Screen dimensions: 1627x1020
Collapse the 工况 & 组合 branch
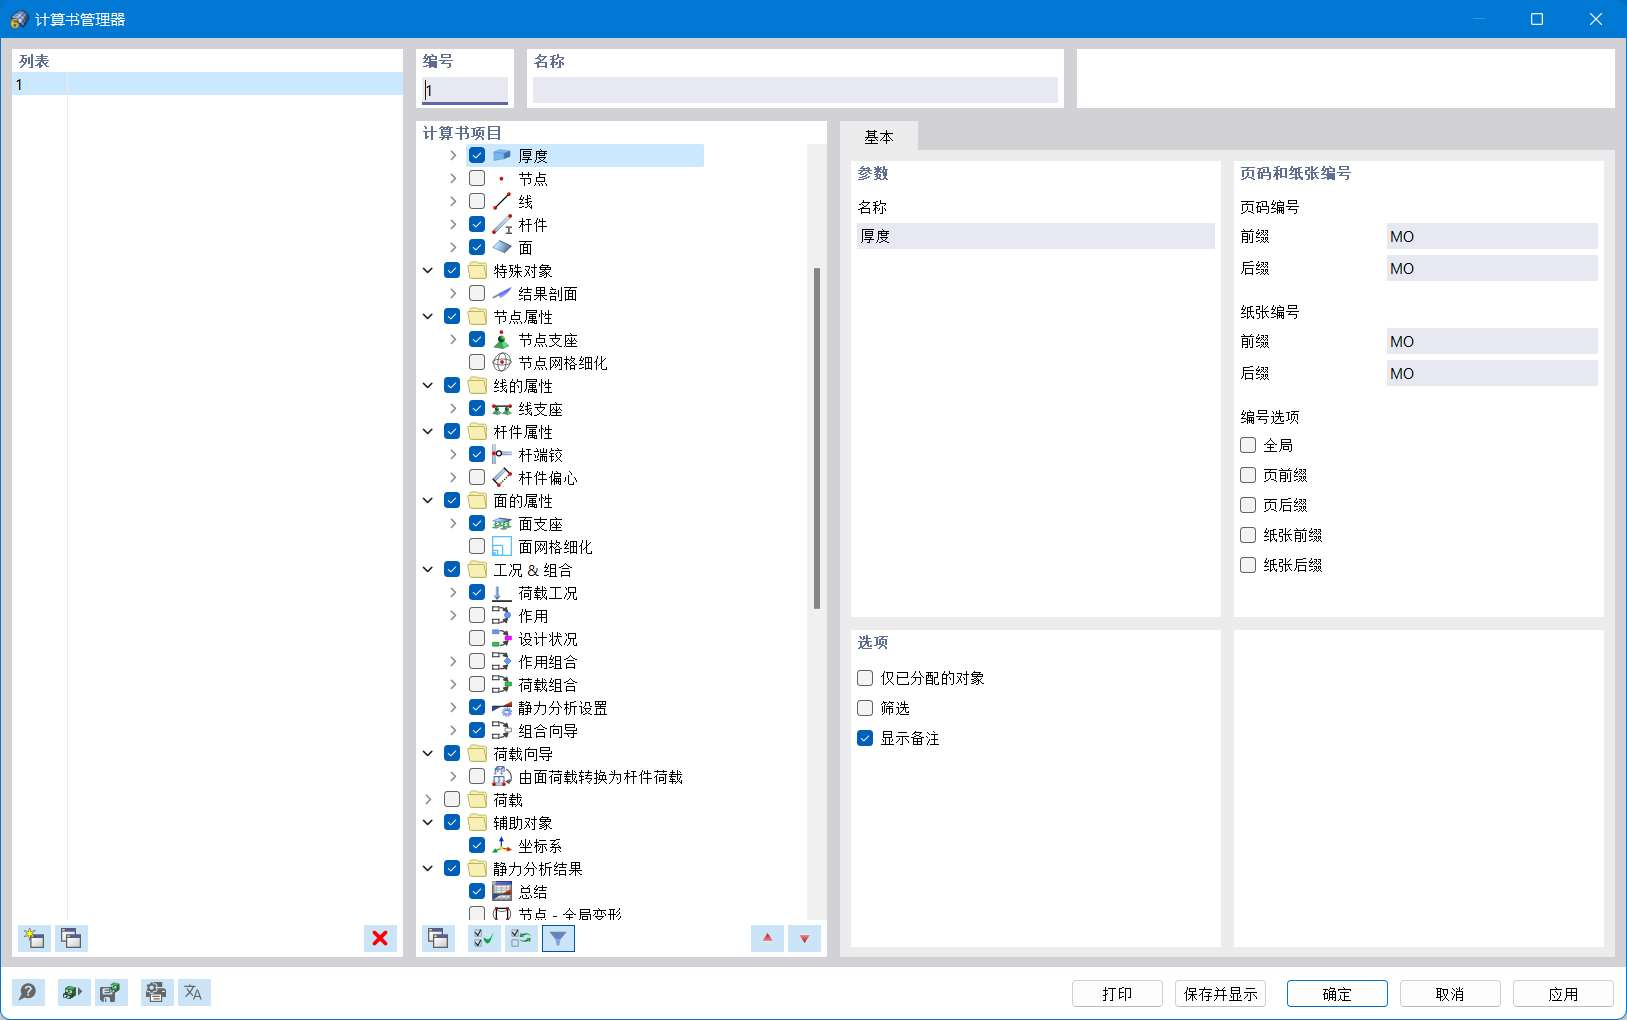(428, 569)
